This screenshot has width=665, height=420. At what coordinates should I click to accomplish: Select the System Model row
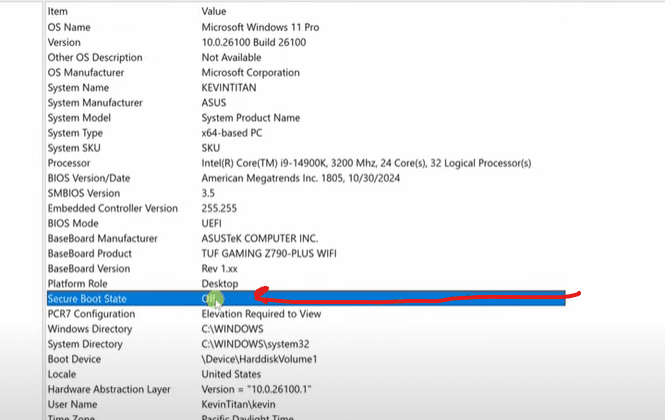80,117
